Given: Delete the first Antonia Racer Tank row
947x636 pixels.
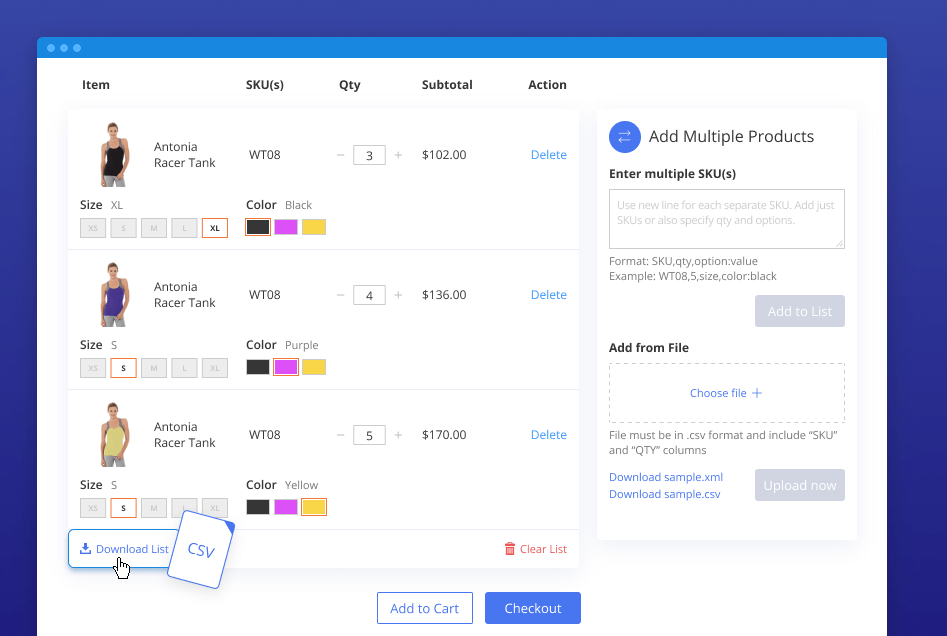Looking at the screenshot, I should point(548,155).
